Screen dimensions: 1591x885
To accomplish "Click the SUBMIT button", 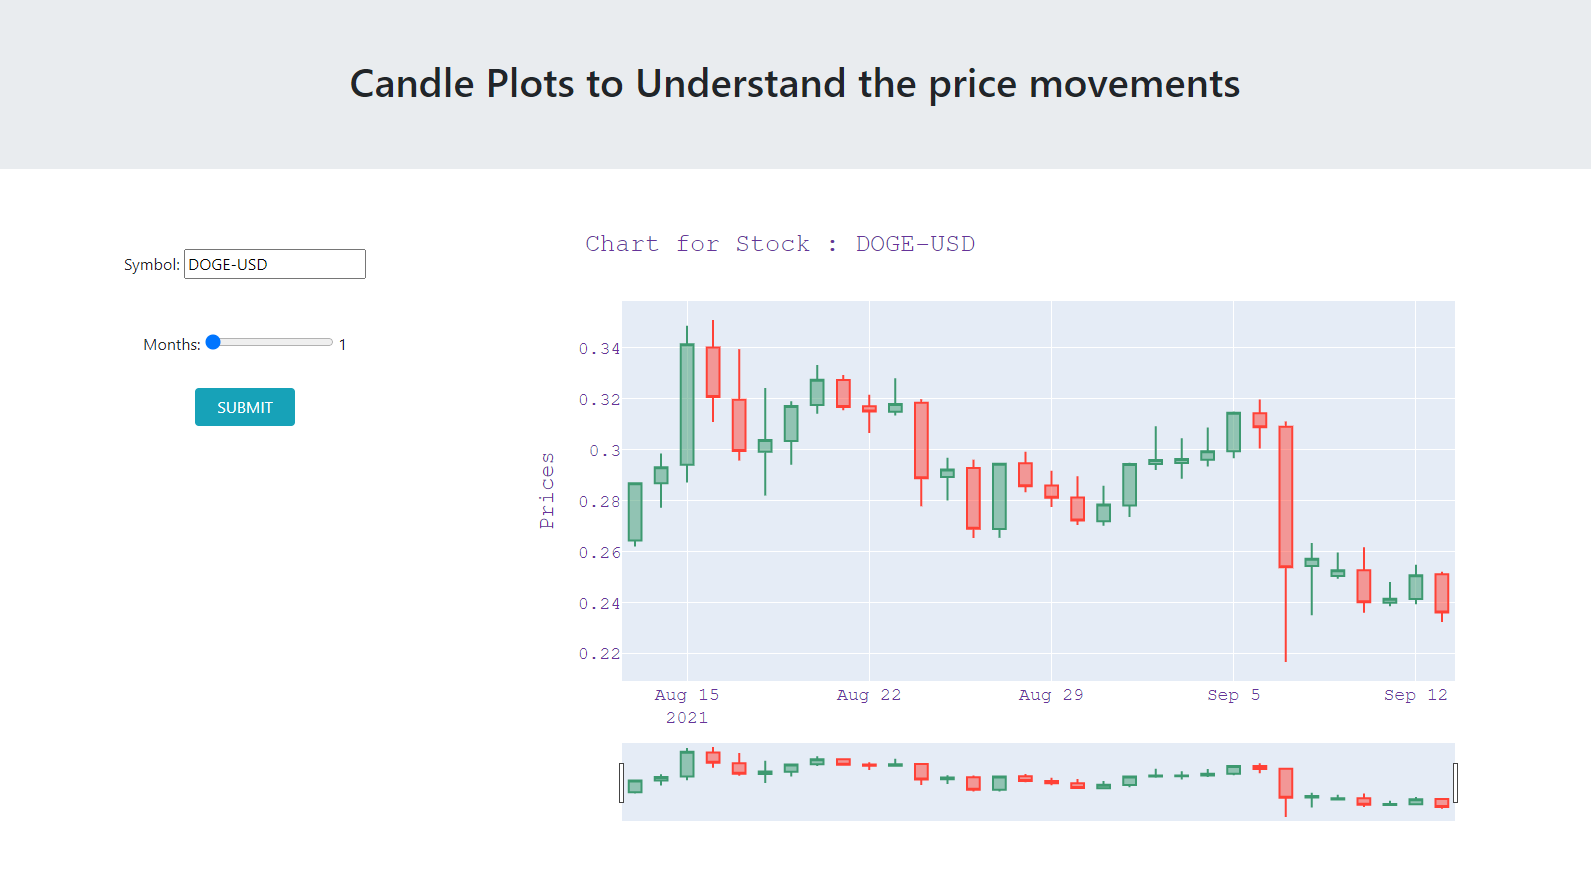I will pyautogui.click(x=245, y=407).
